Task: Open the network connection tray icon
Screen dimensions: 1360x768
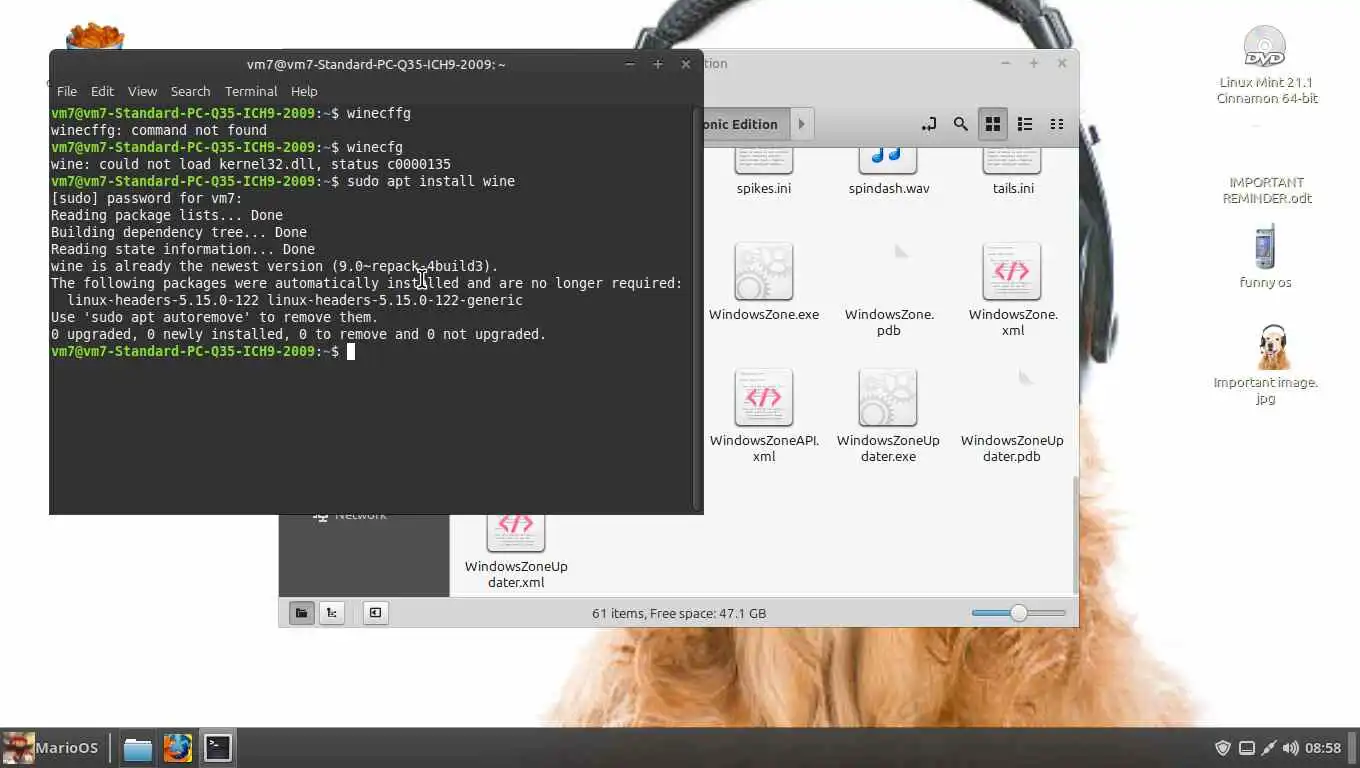Action: (1269, 748)
